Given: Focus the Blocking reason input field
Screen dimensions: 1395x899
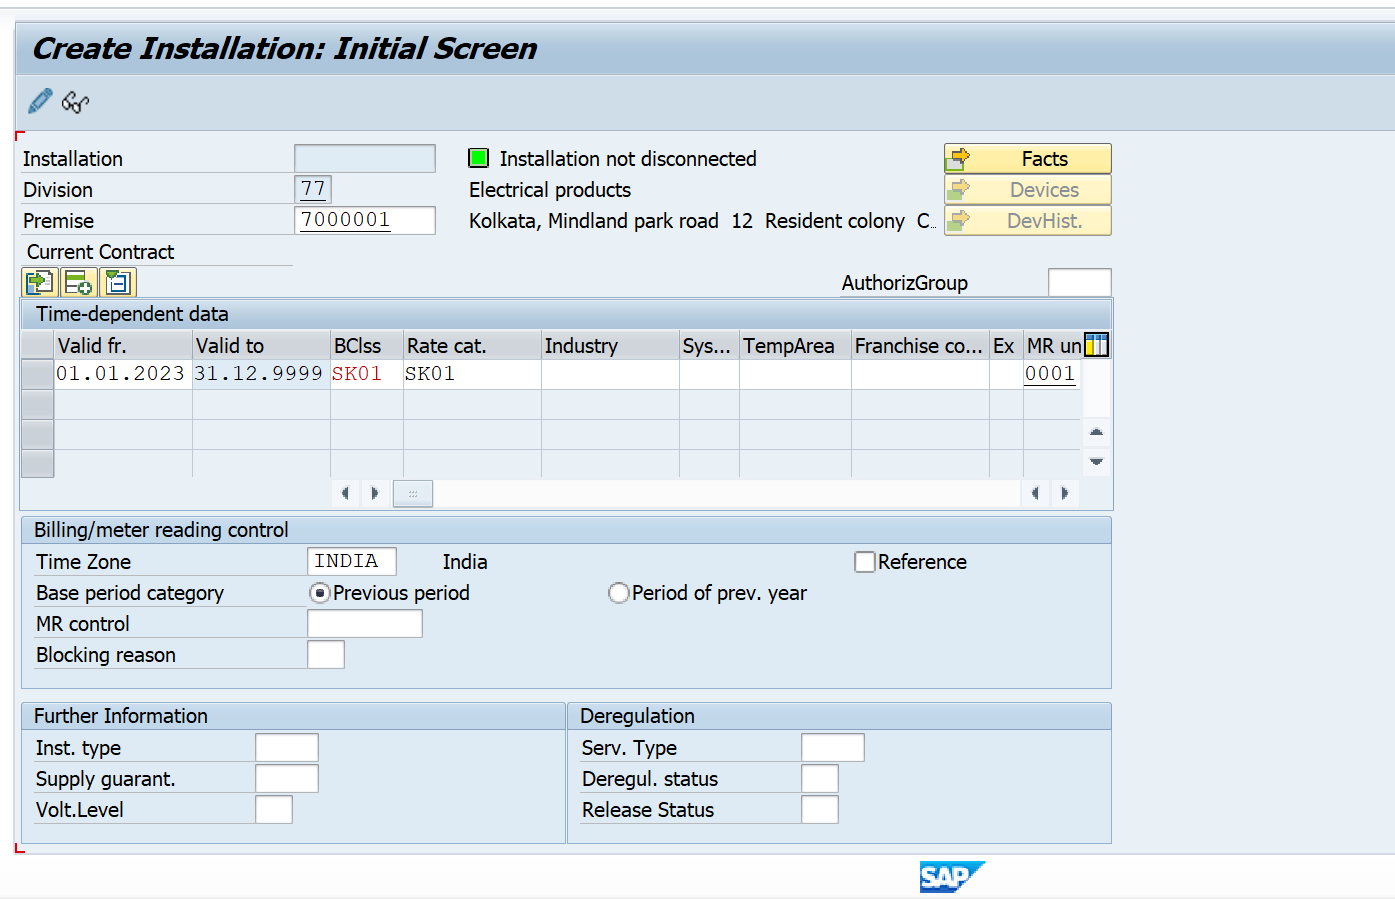Looking at the screenshot, I should [326, 655].
